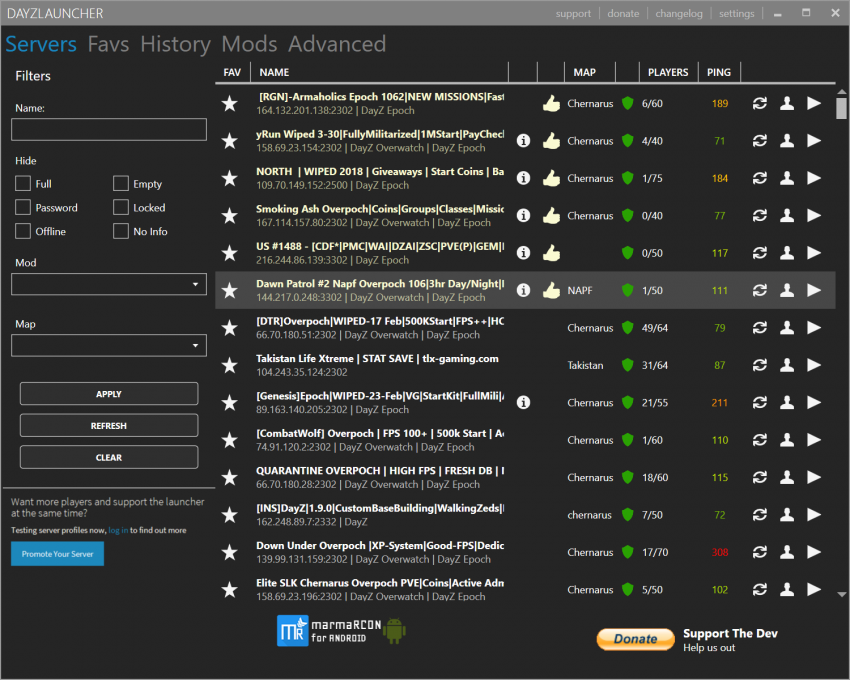This screenshot has height=680, width=850.
Task: Open the Favs tab
Action: pos(108,44)
